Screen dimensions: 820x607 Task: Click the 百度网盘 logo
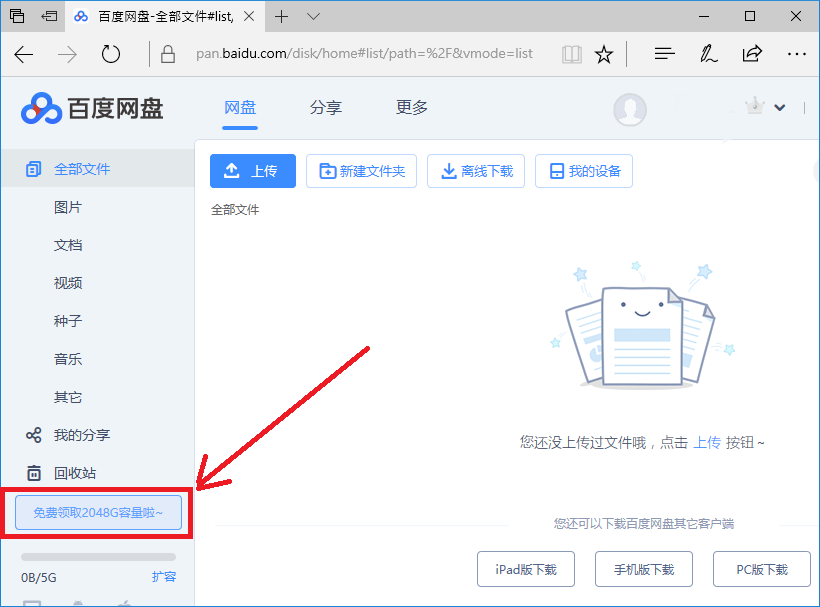[92, 109]
